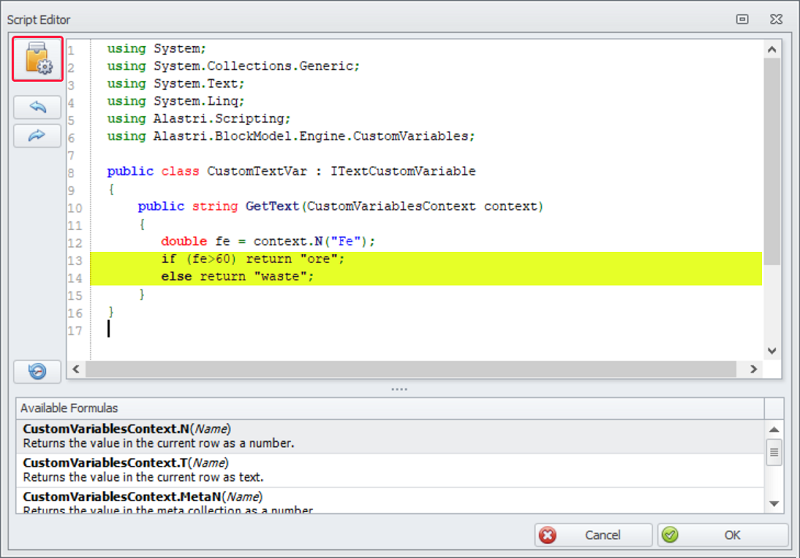Click 'ITextCustomVariable' interface name

tap(403, 171)
